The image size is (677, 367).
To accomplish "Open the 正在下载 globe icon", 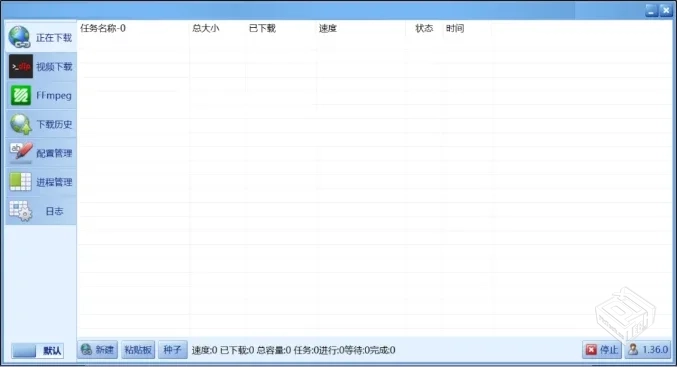I will 19,37.
